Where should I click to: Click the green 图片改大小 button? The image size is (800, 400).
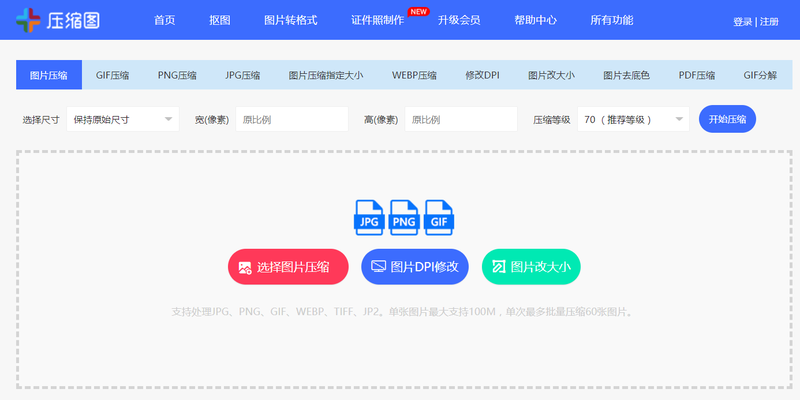pyautogui.click(x=531, y=267)
